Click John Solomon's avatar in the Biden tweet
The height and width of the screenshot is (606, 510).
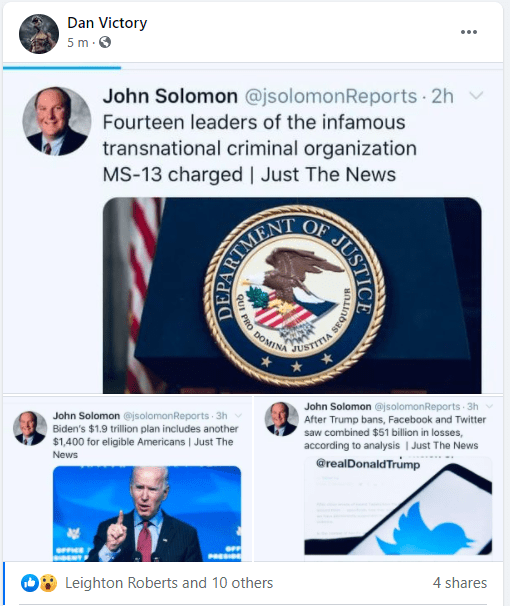tap(30, 428)
